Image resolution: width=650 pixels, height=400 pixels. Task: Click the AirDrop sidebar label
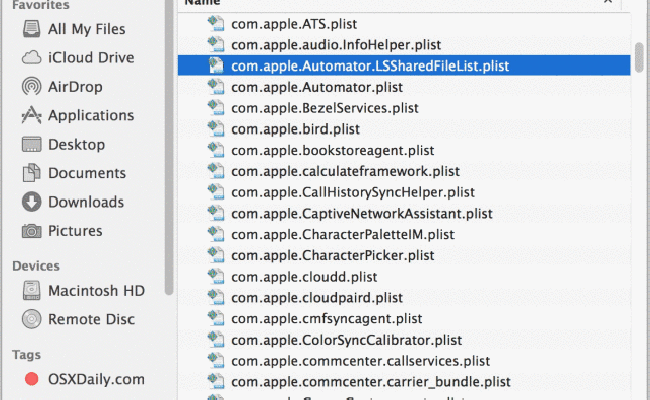[x=75, y=87]
